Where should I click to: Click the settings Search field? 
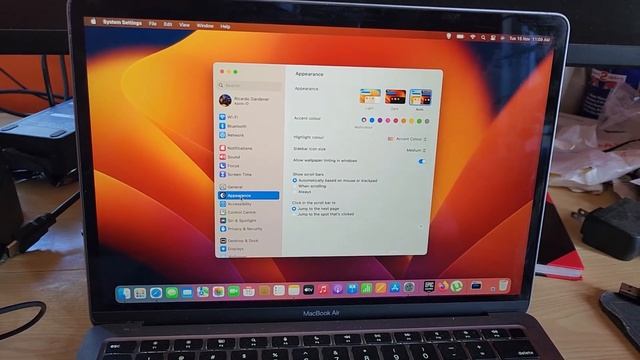(249, 86)
